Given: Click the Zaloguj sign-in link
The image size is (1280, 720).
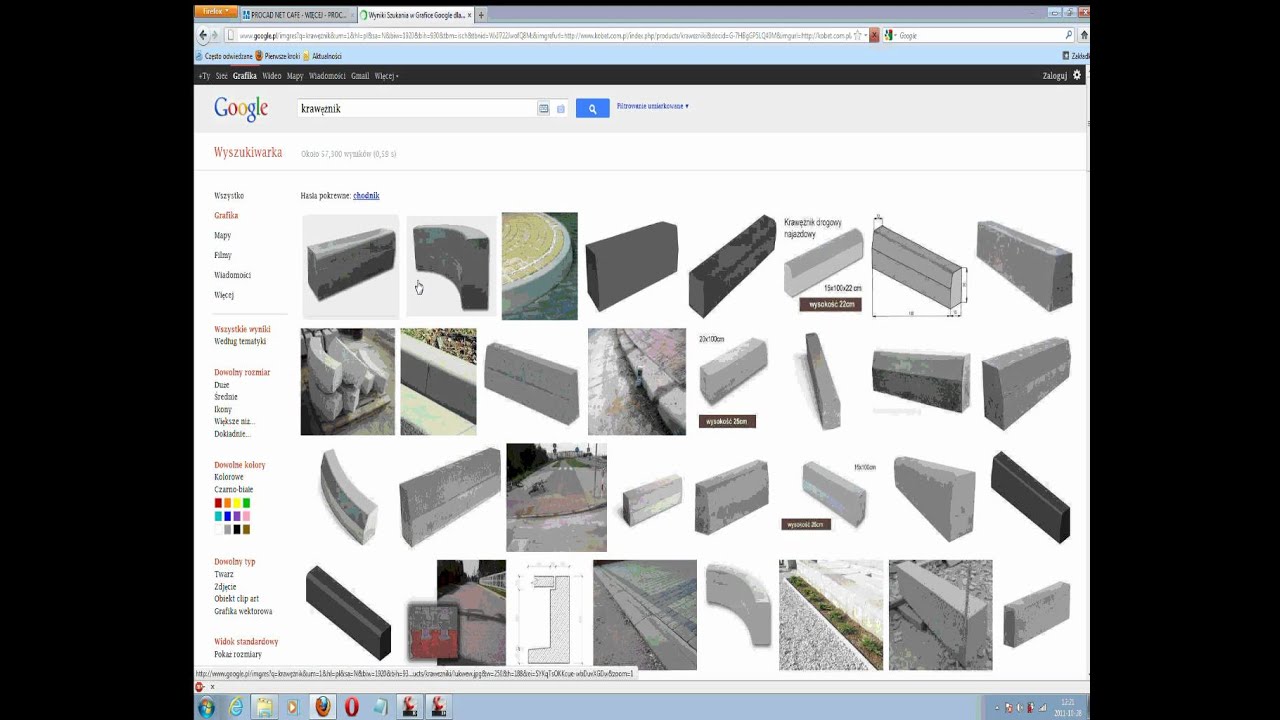Looking at the screenshot, I should [1054, 76].
